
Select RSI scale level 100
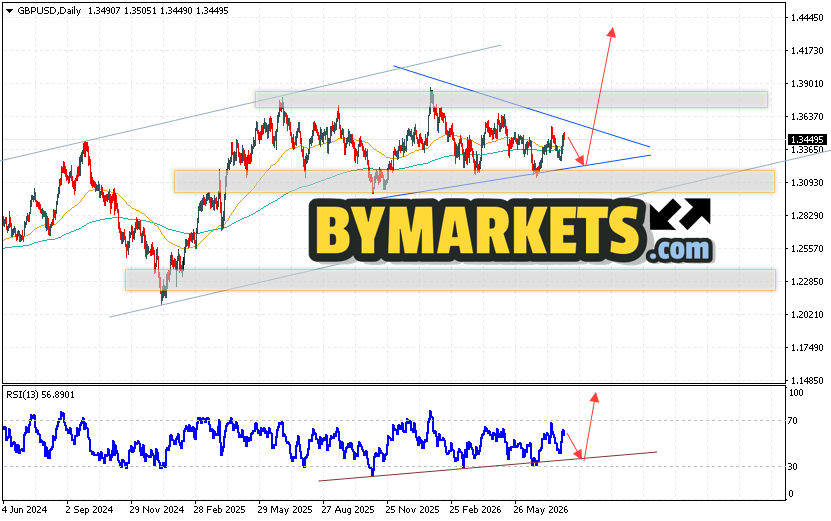796,393
